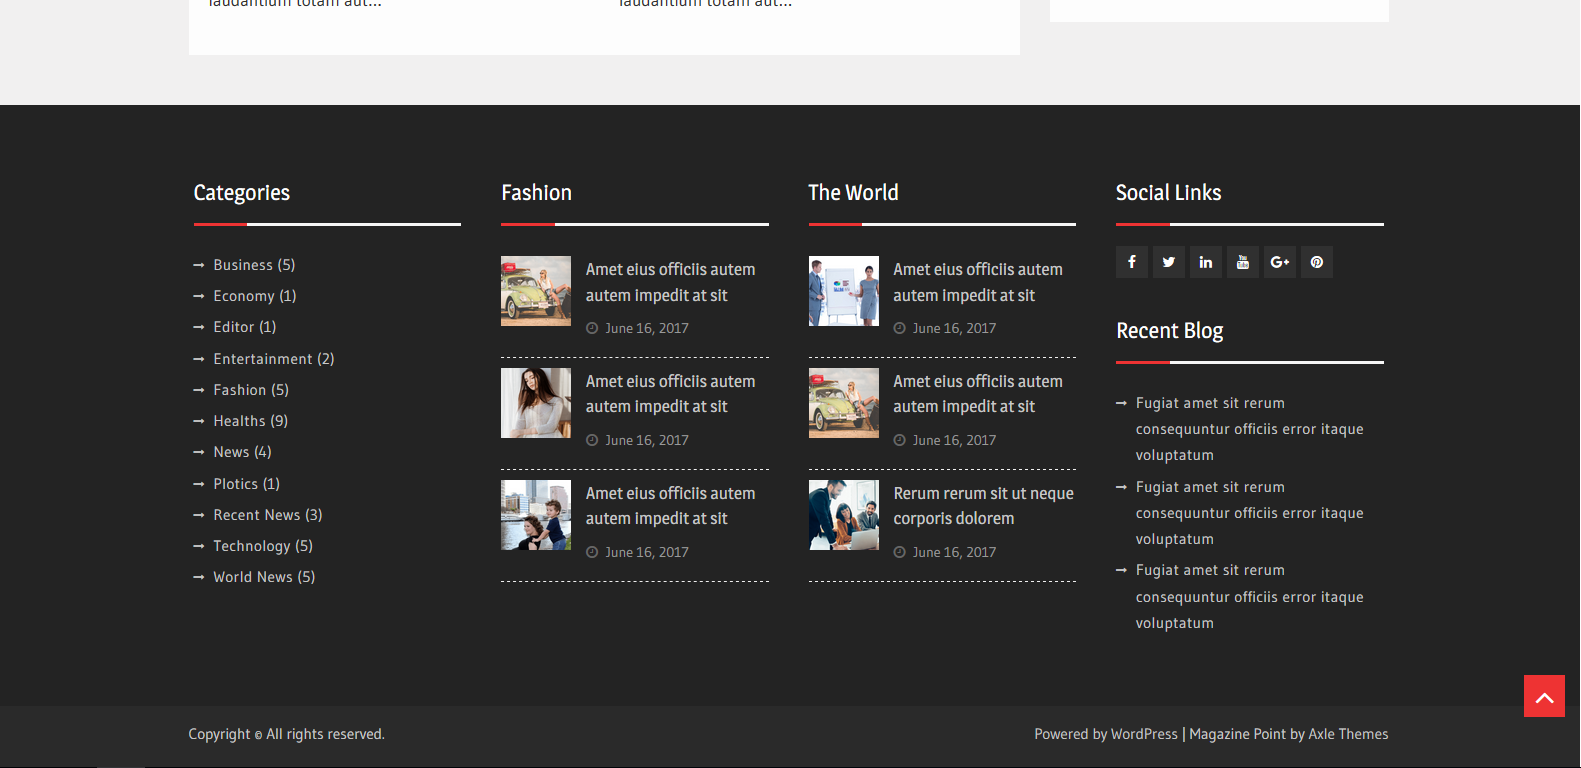Screen dimensions: 1581x768
Task: Open the WordPress link in footer
Action: pos(1144,734)
